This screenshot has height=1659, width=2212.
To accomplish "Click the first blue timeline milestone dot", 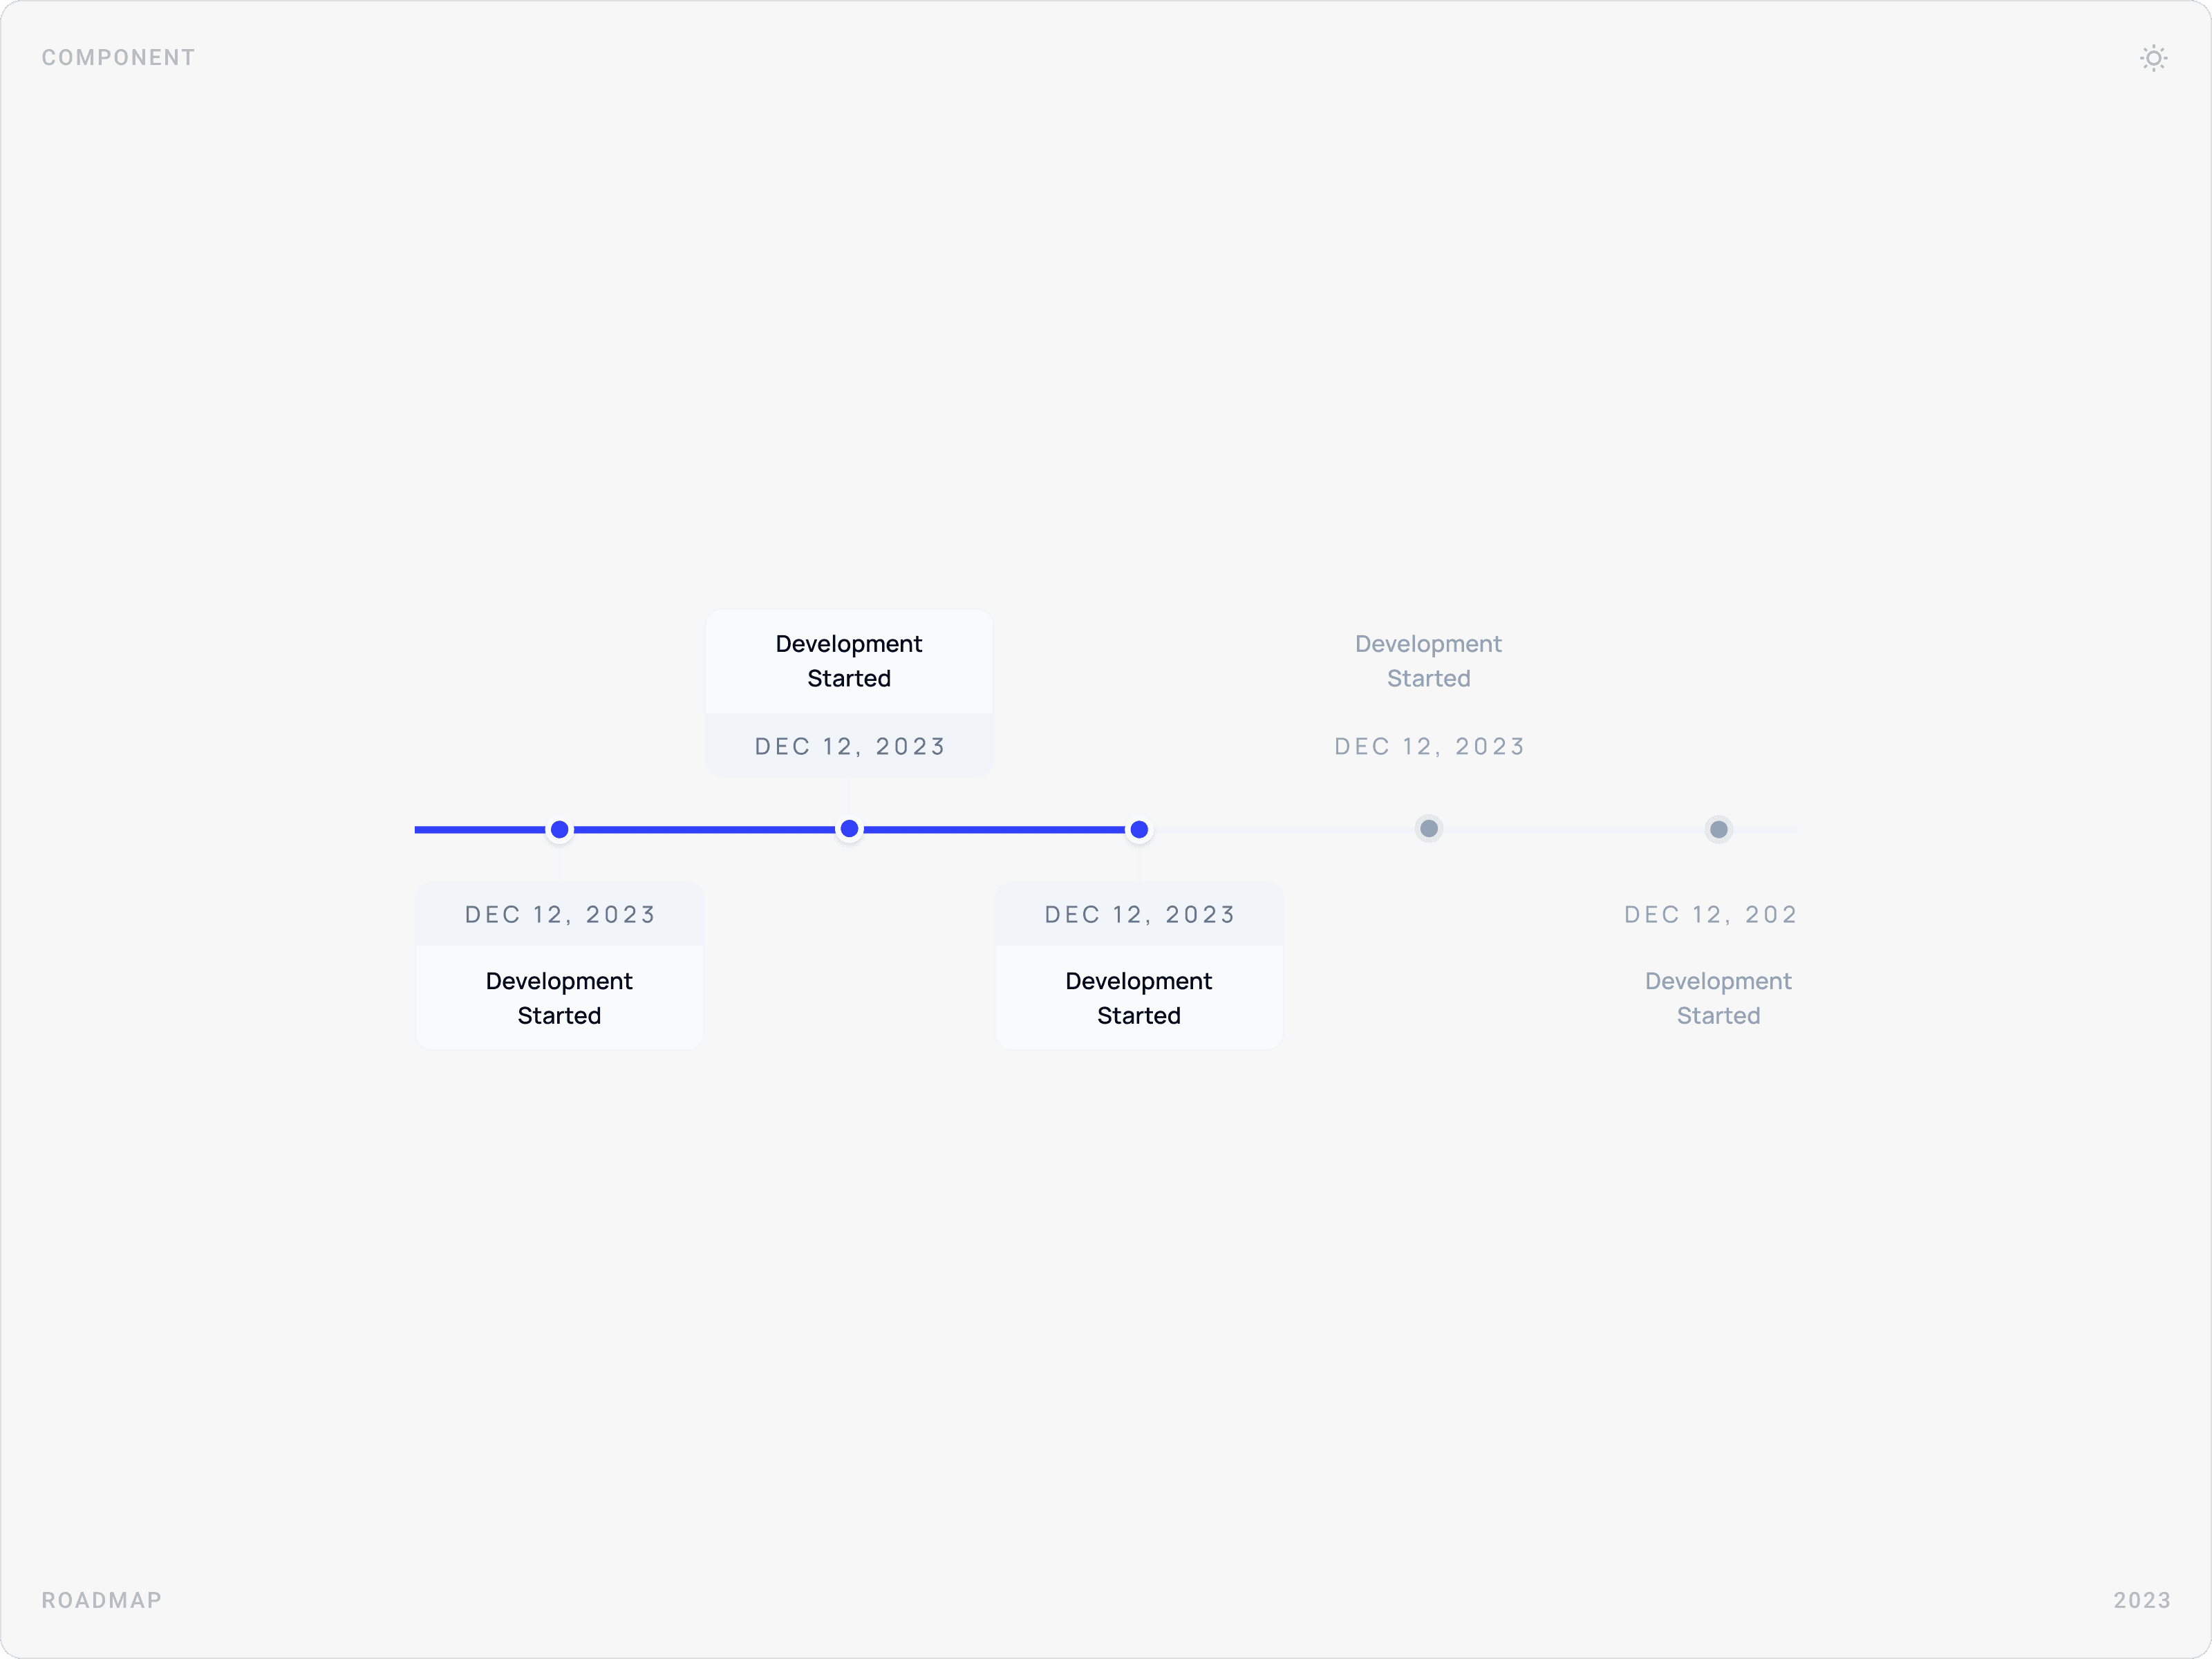I will pos(559,829).
